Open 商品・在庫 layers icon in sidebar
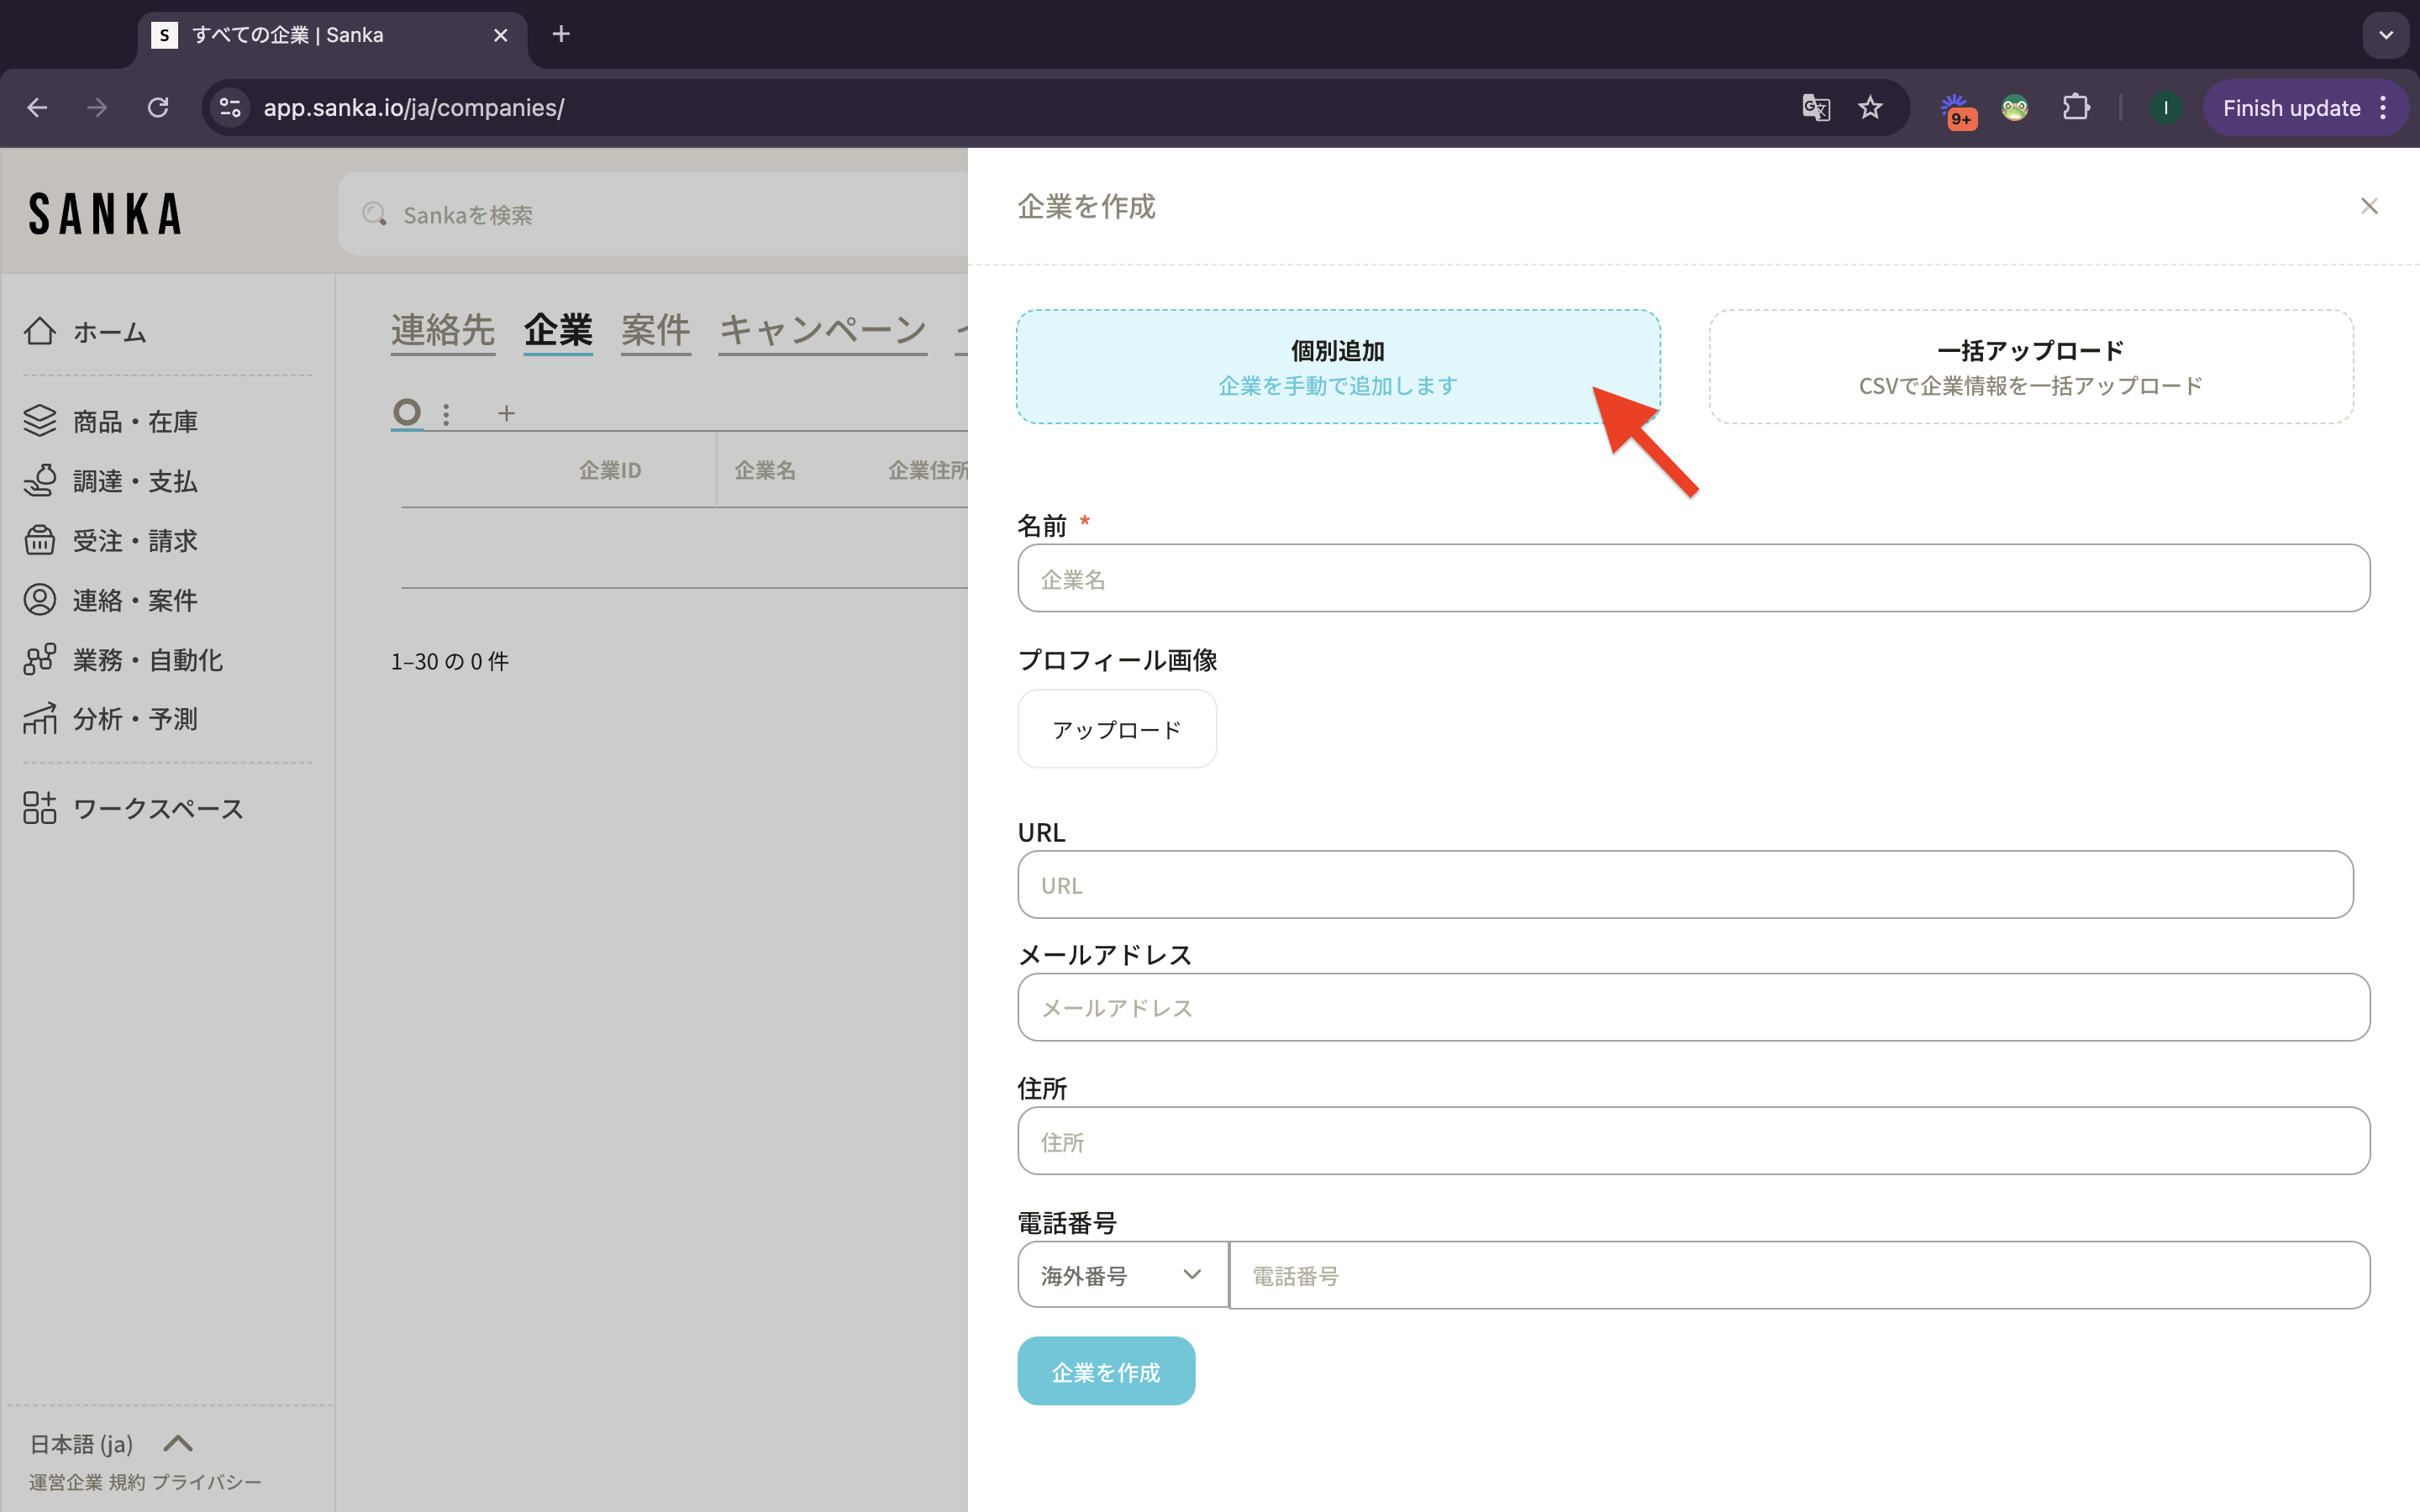 point(40,421)
